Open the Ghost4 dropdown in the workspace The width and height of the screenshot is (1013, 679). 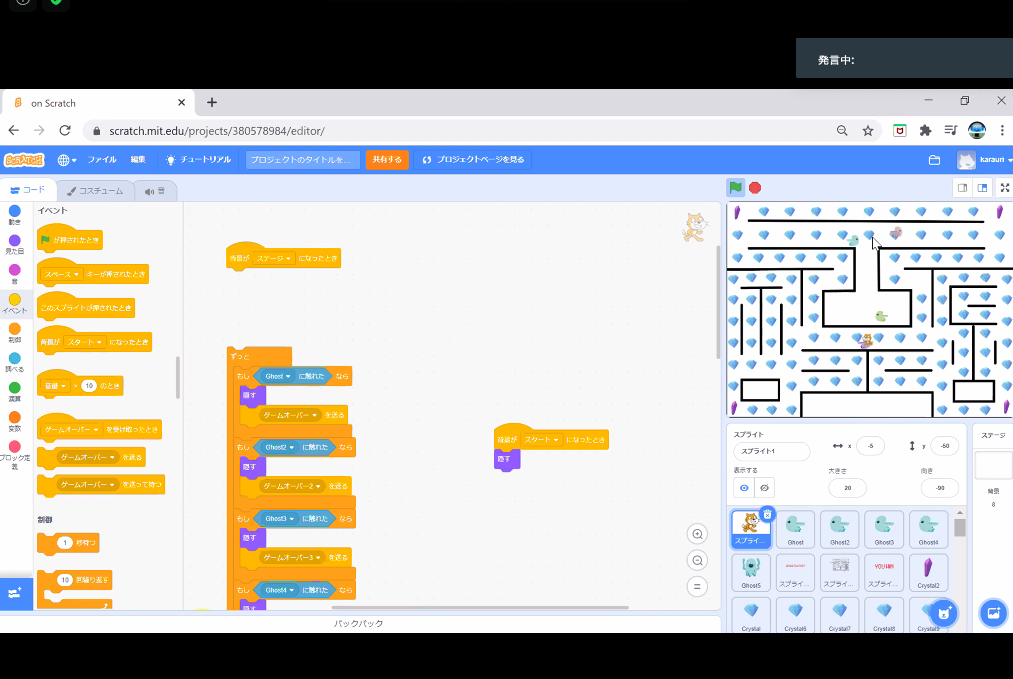(x=279, y=590)
